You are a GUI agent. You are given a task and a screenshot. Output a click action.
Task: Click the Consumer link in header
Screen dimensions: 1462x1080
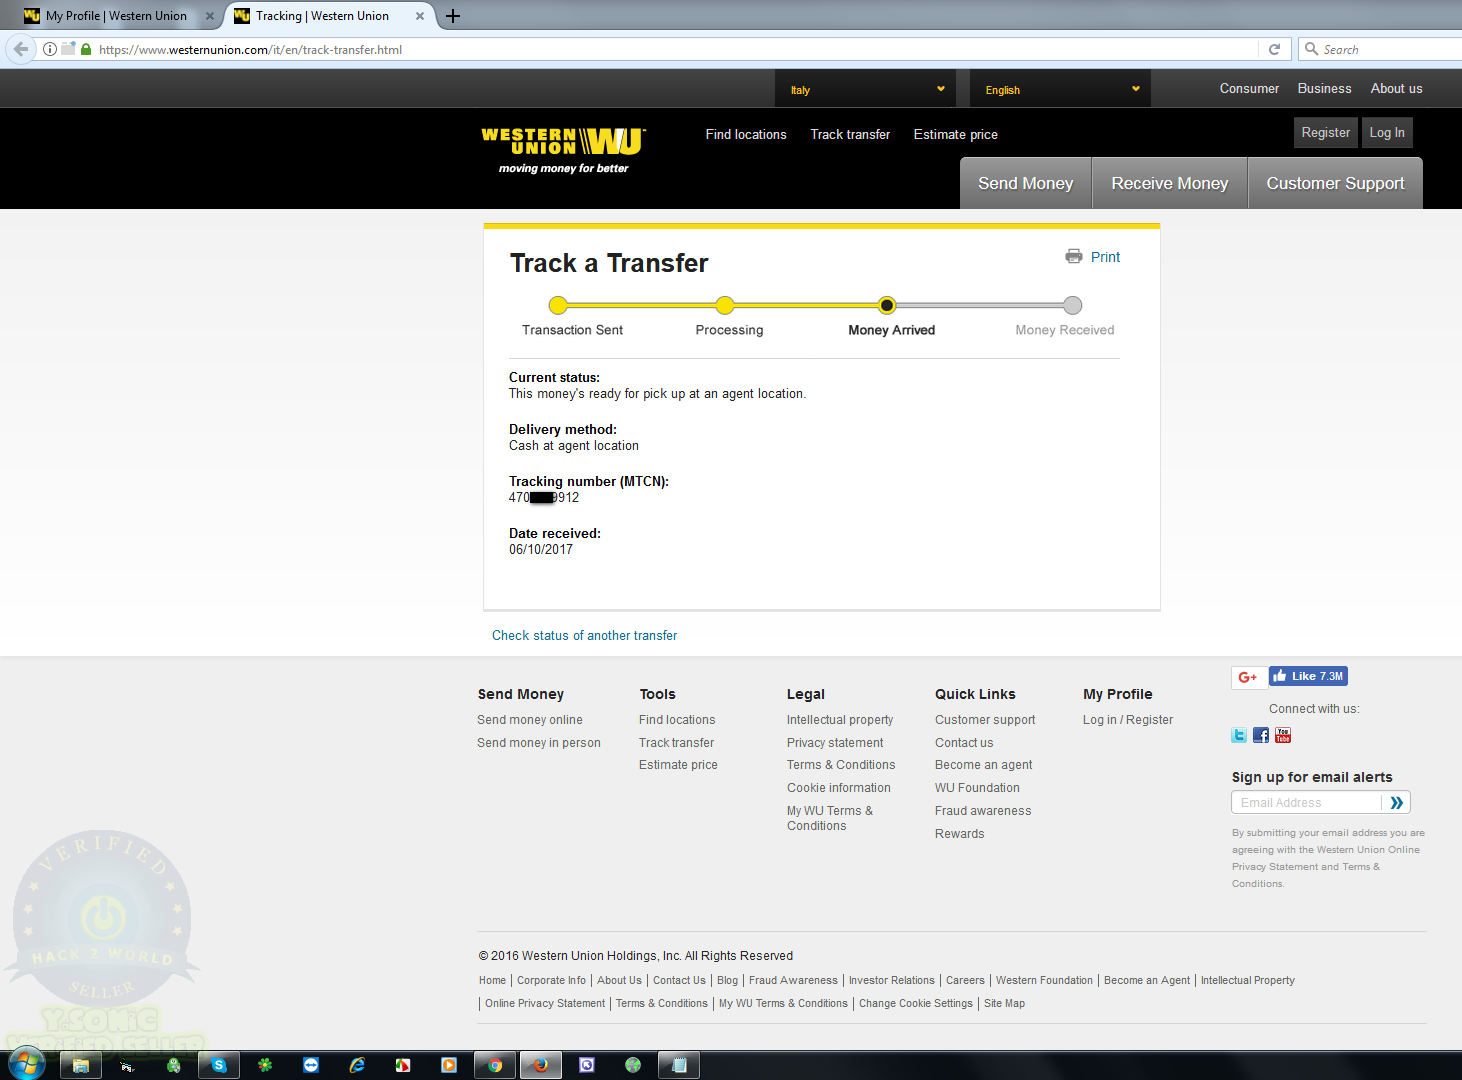click(1249, 88)
